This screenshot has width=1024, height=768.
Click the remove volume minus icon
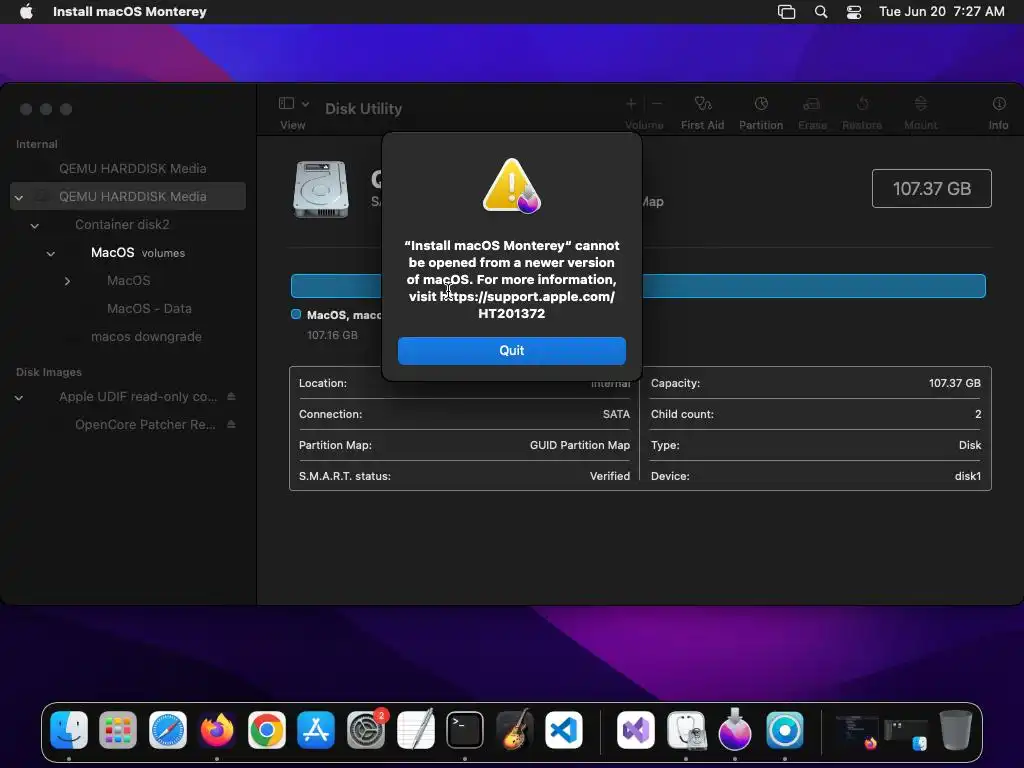click(657, 103)
